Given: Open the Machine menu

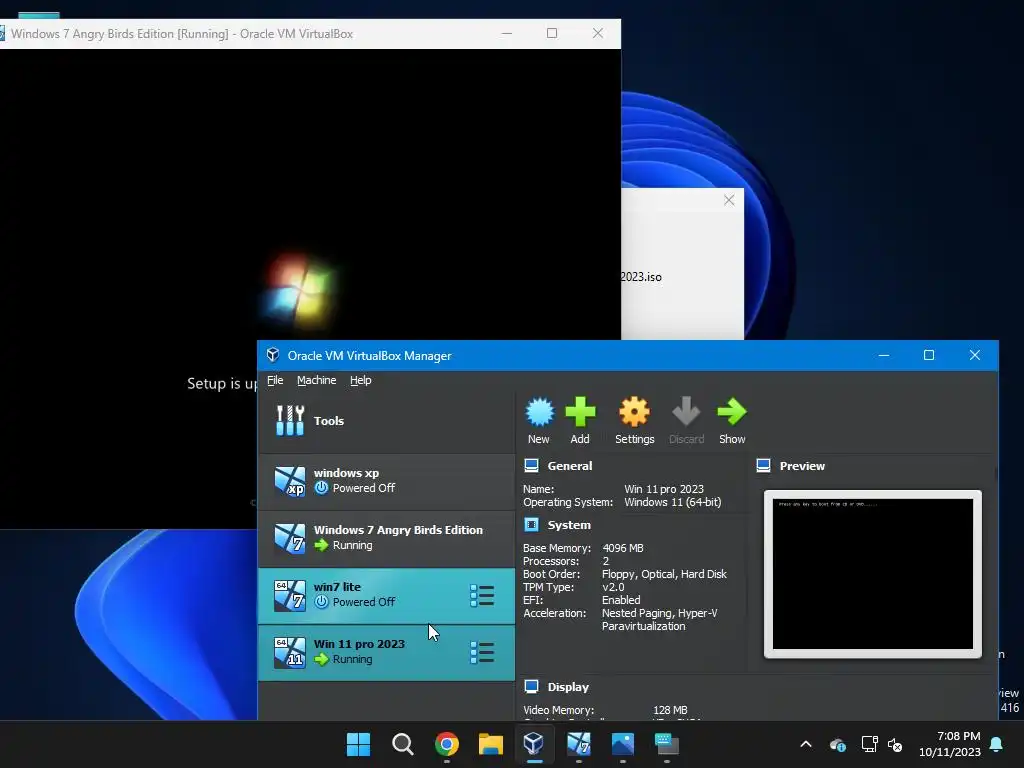Looking at the screenshot, I should pos(317,380).
